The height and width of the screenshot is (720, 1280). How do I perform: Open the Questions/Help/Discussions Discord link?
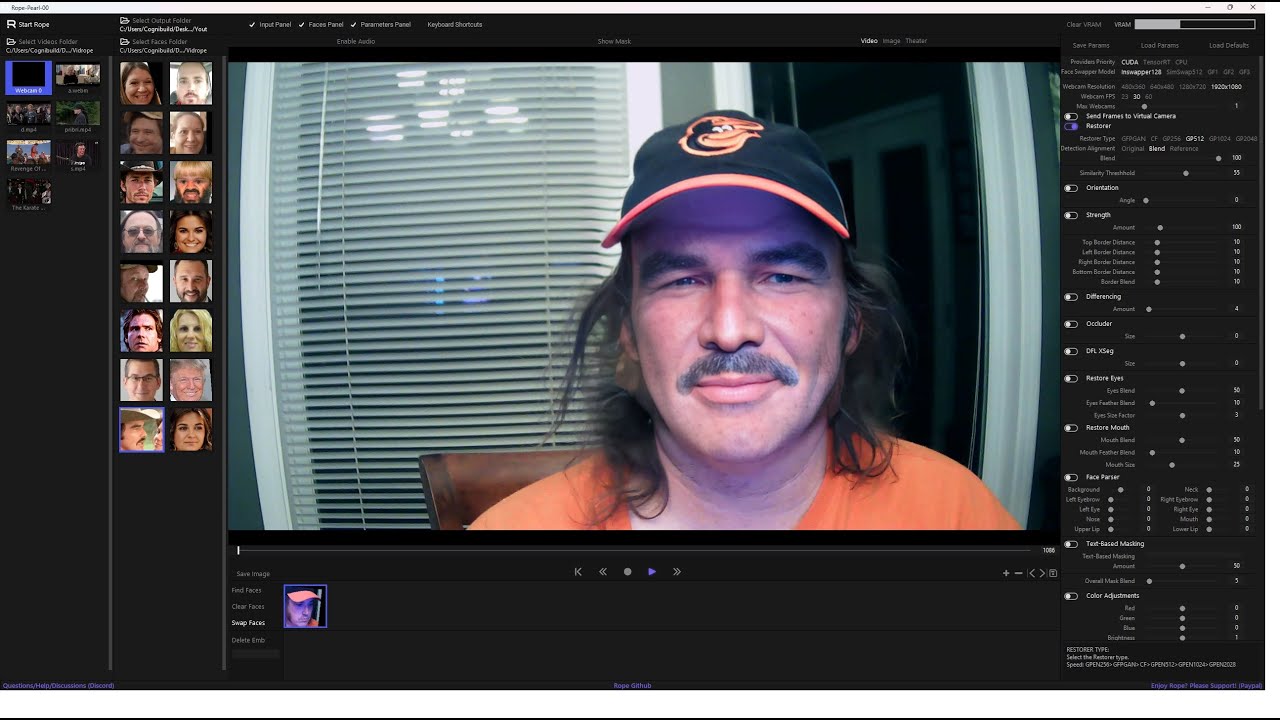(x=58, y=686)
